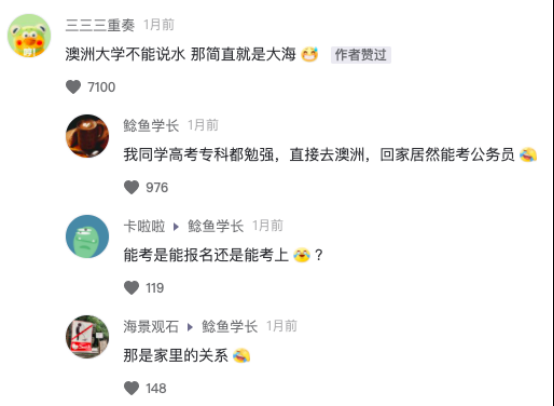Image resolution: width=554 pixels, height=406 pixels.
Task: Like 卡啦啦's reply with 119 likes
Action: [131, 288]
